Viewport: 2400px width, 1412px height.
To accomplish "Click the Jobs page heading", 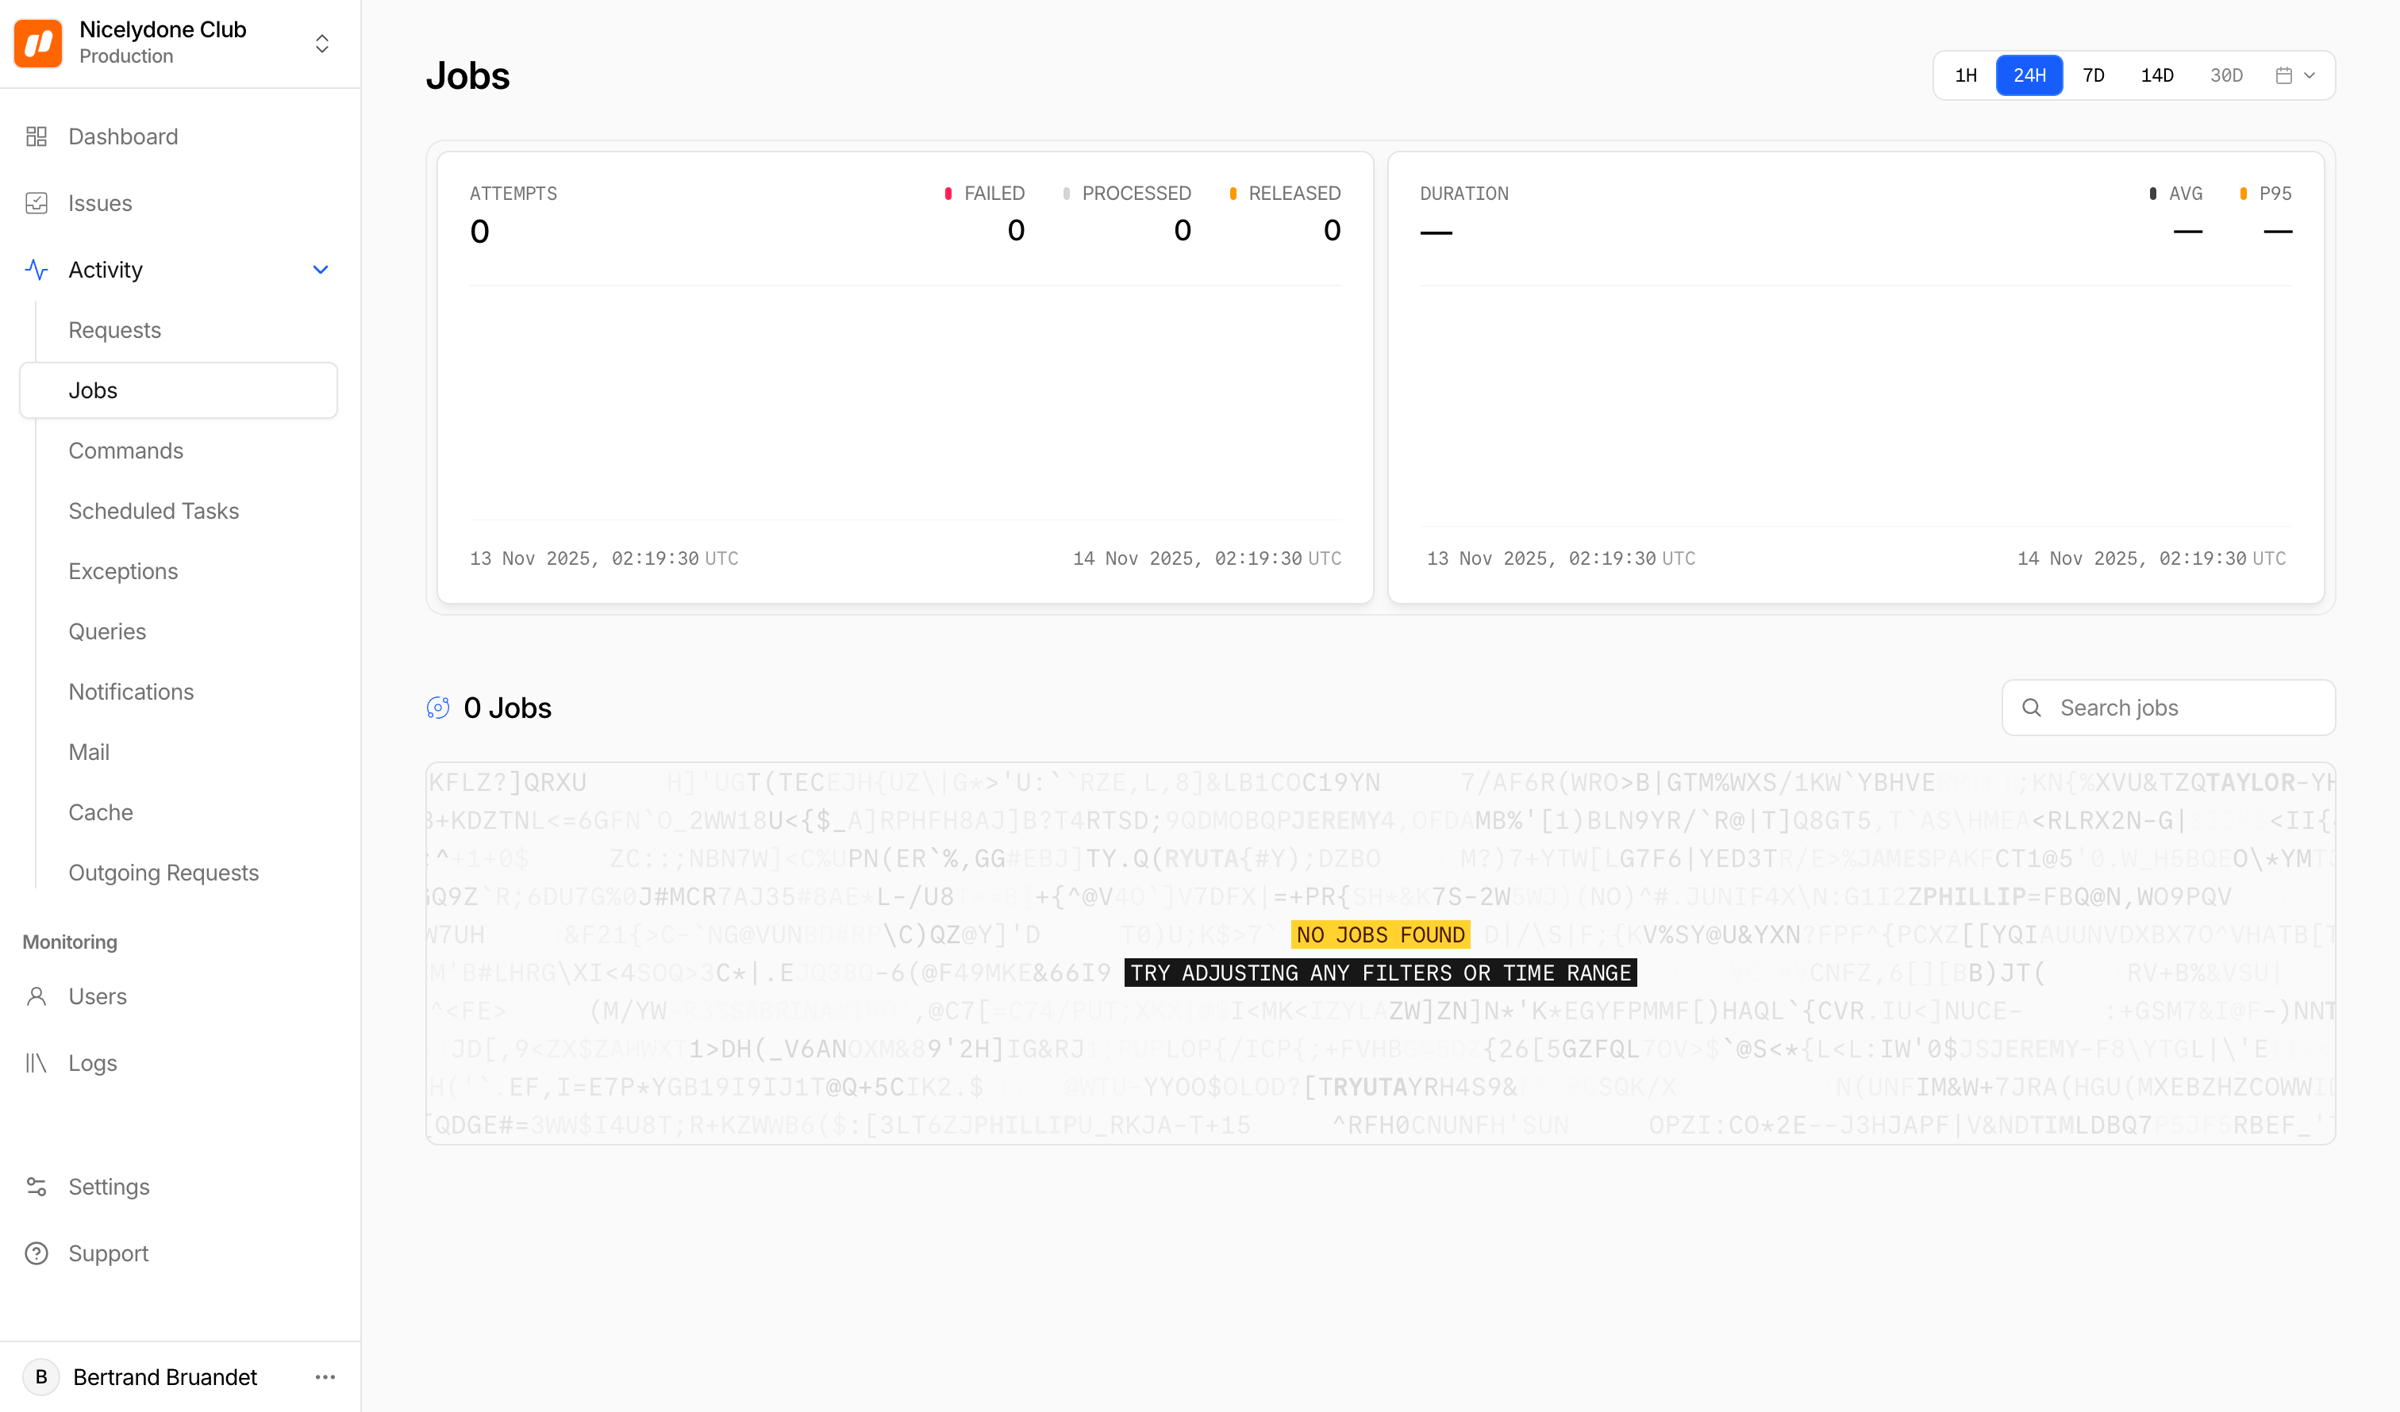I will pyautogui.click(x=468, y=76).
